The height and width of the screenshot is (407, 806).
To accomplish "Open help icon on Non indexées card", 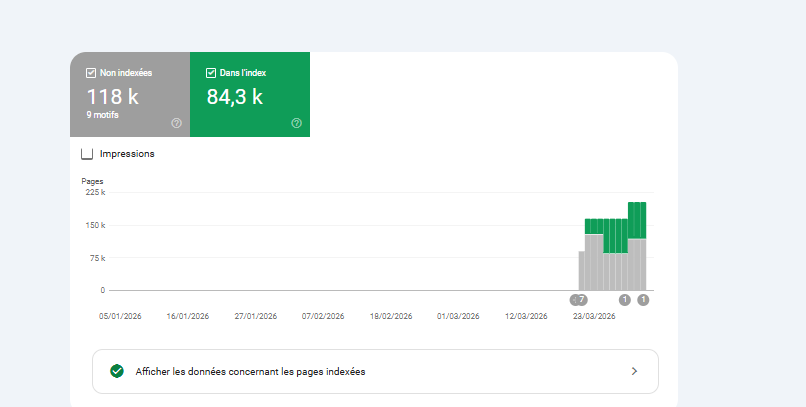I will coord(176,123).
